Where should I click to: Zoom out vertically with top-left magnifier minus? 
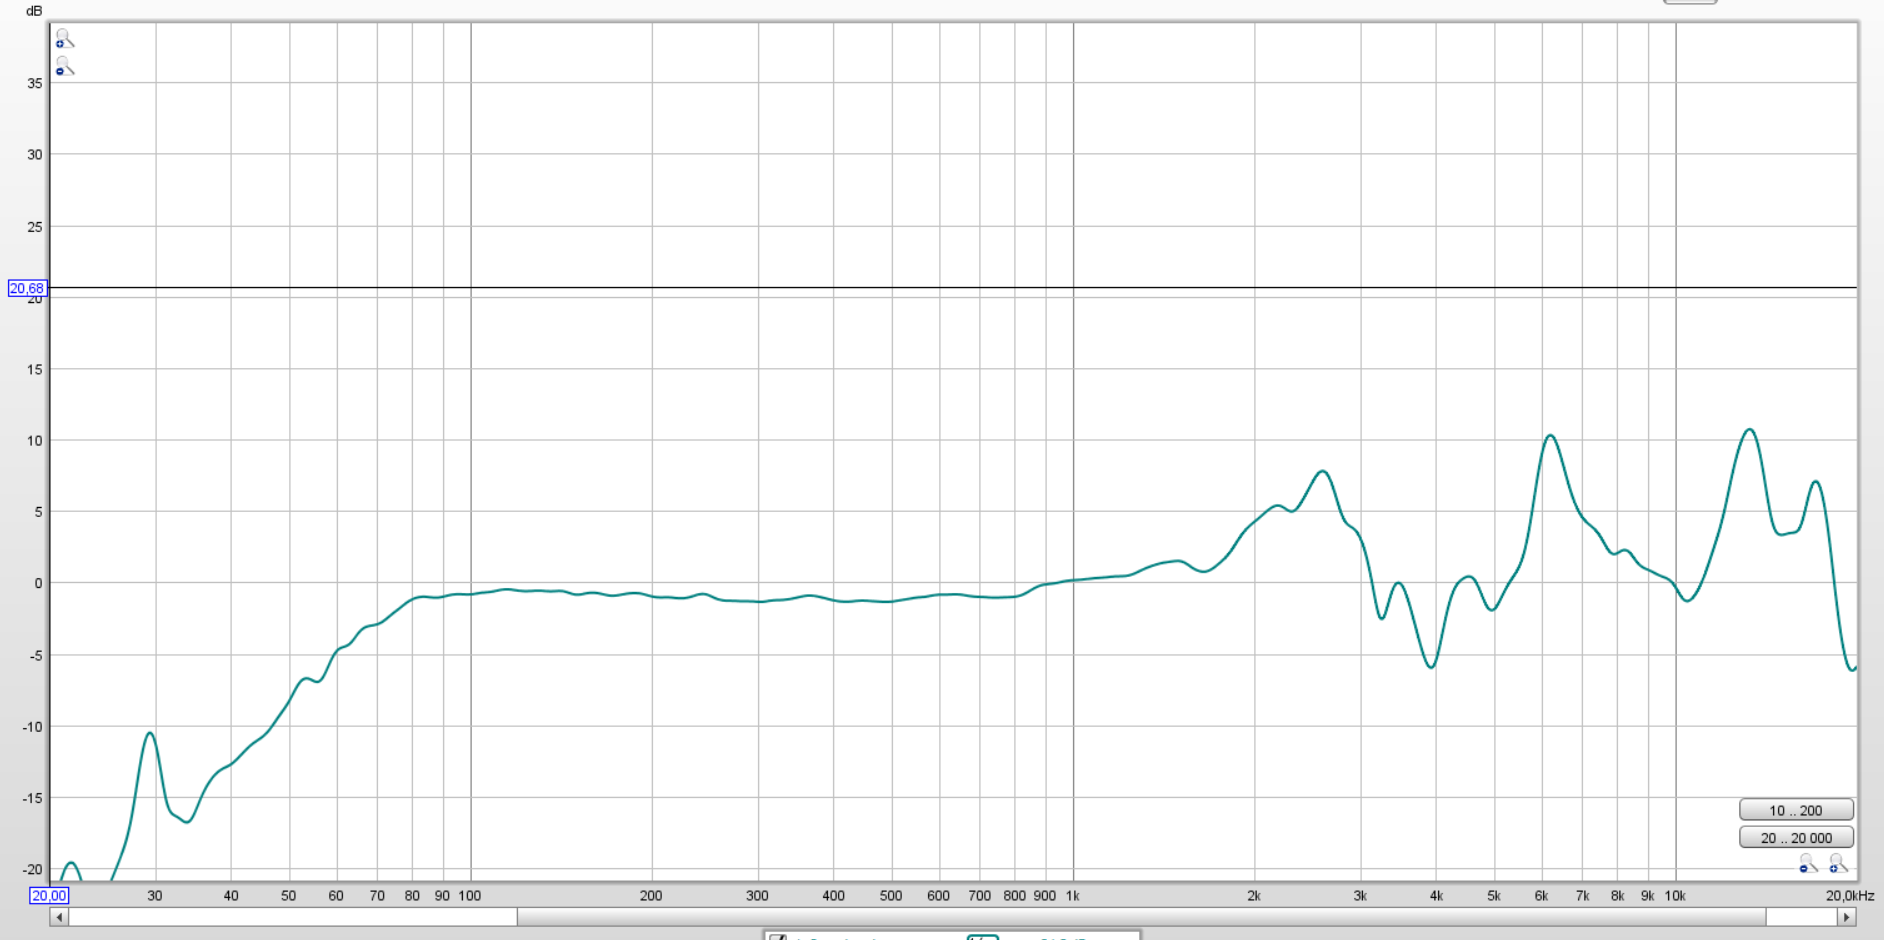[64, 67]
